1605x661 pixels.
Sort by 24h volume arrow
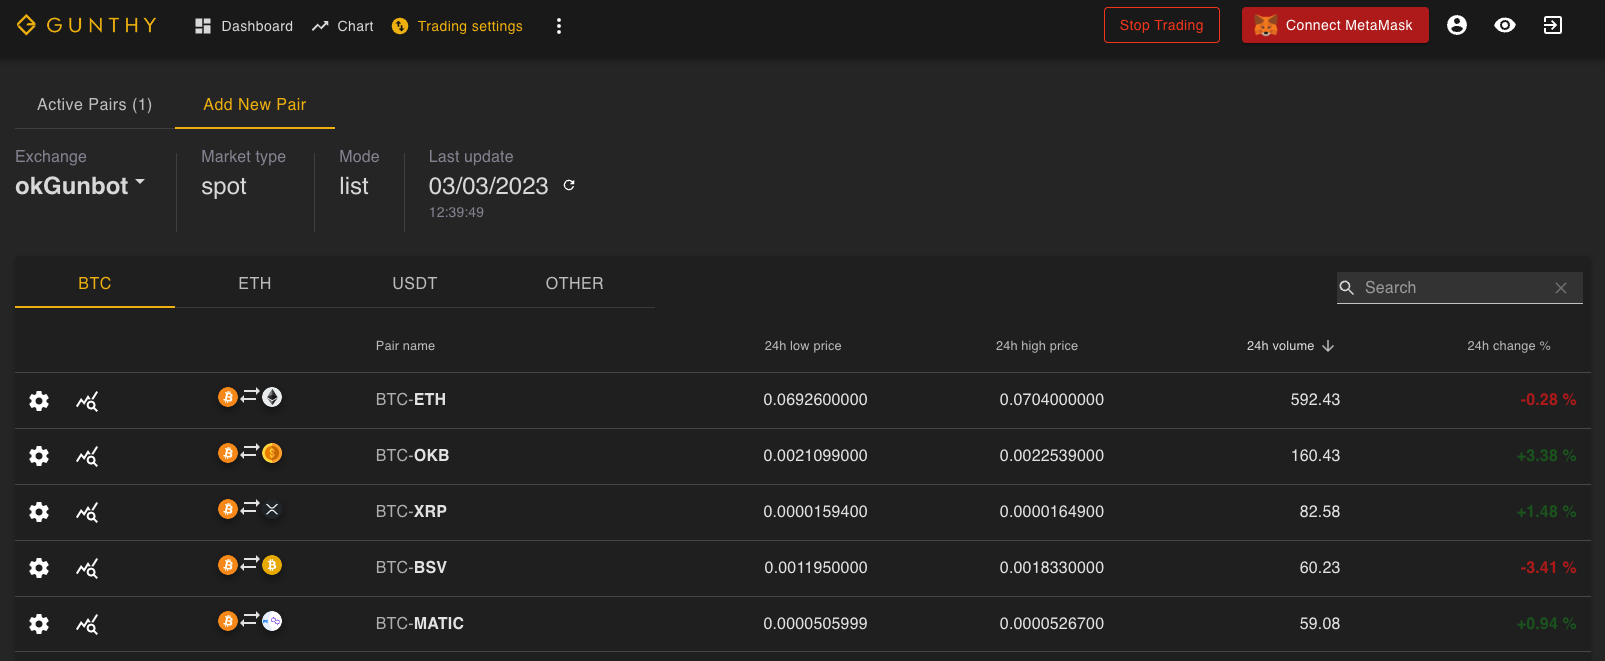point(1328,346)
